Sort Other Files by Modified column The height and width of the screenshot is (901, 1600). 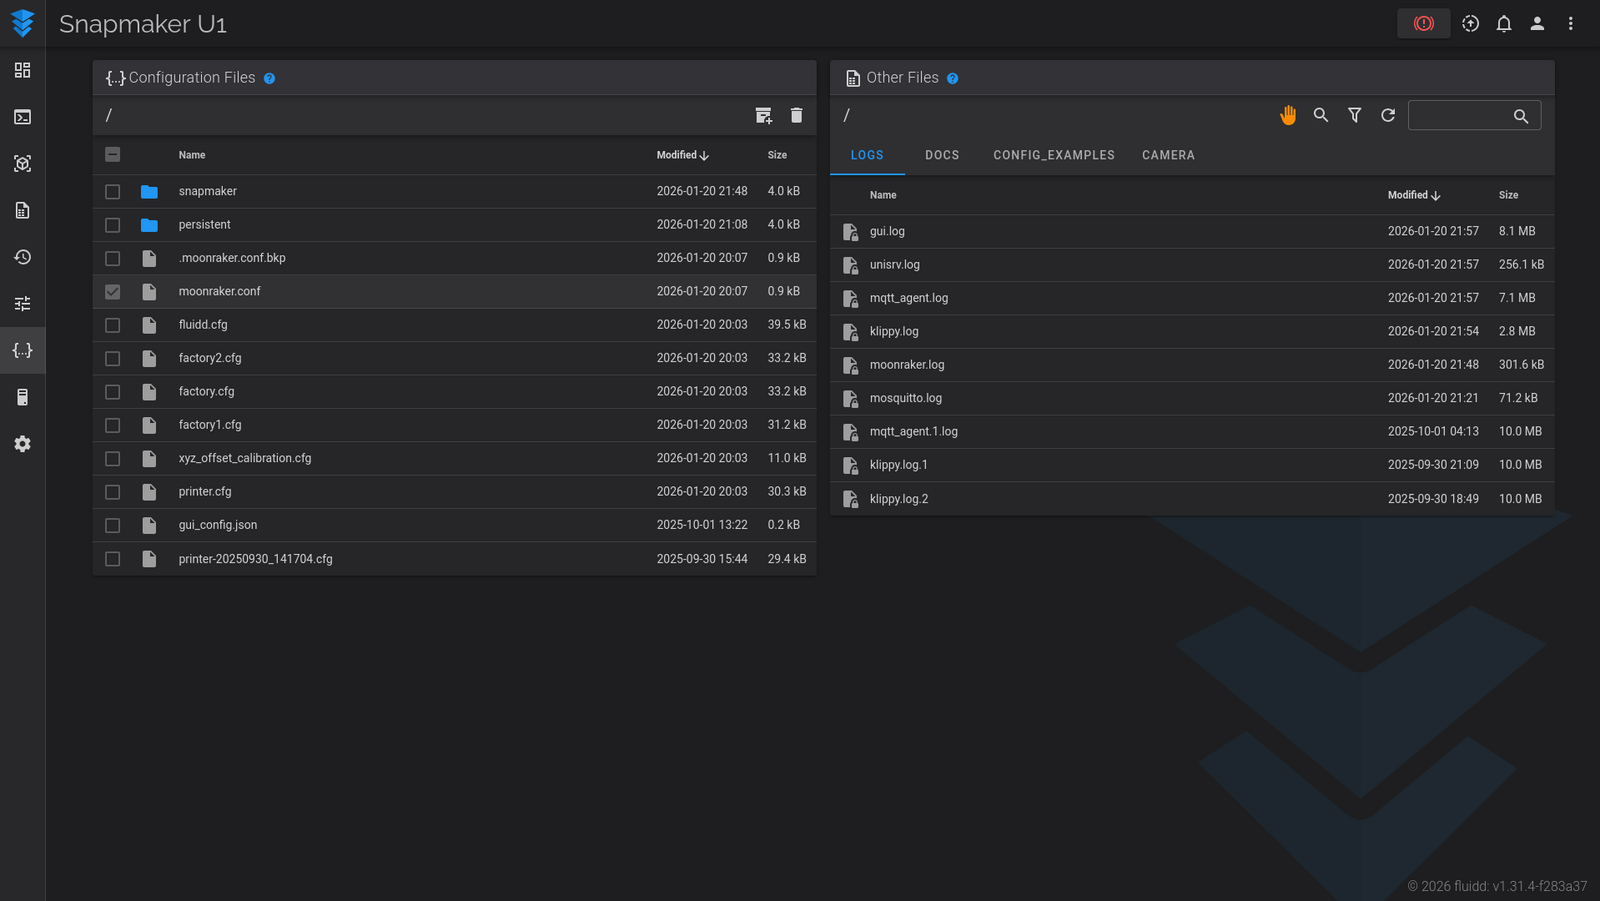pos(1413,195)
